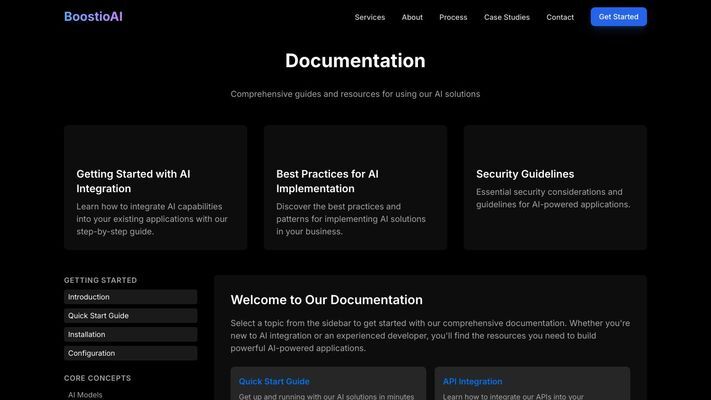Screen dimensions: 711x400
Task: Open the Contact nav link
Action: click(560, 17)
